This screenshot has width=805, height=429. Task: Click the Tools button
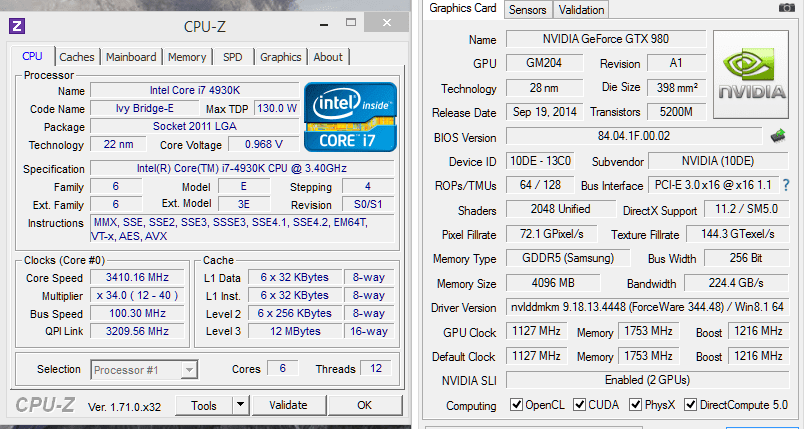[x=204, y=405]
